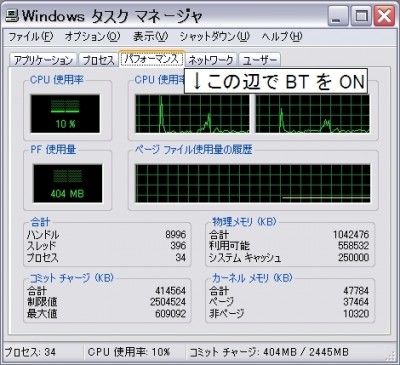Click the CPU 使用率 10 % gauge

click(x=65, y=114)
